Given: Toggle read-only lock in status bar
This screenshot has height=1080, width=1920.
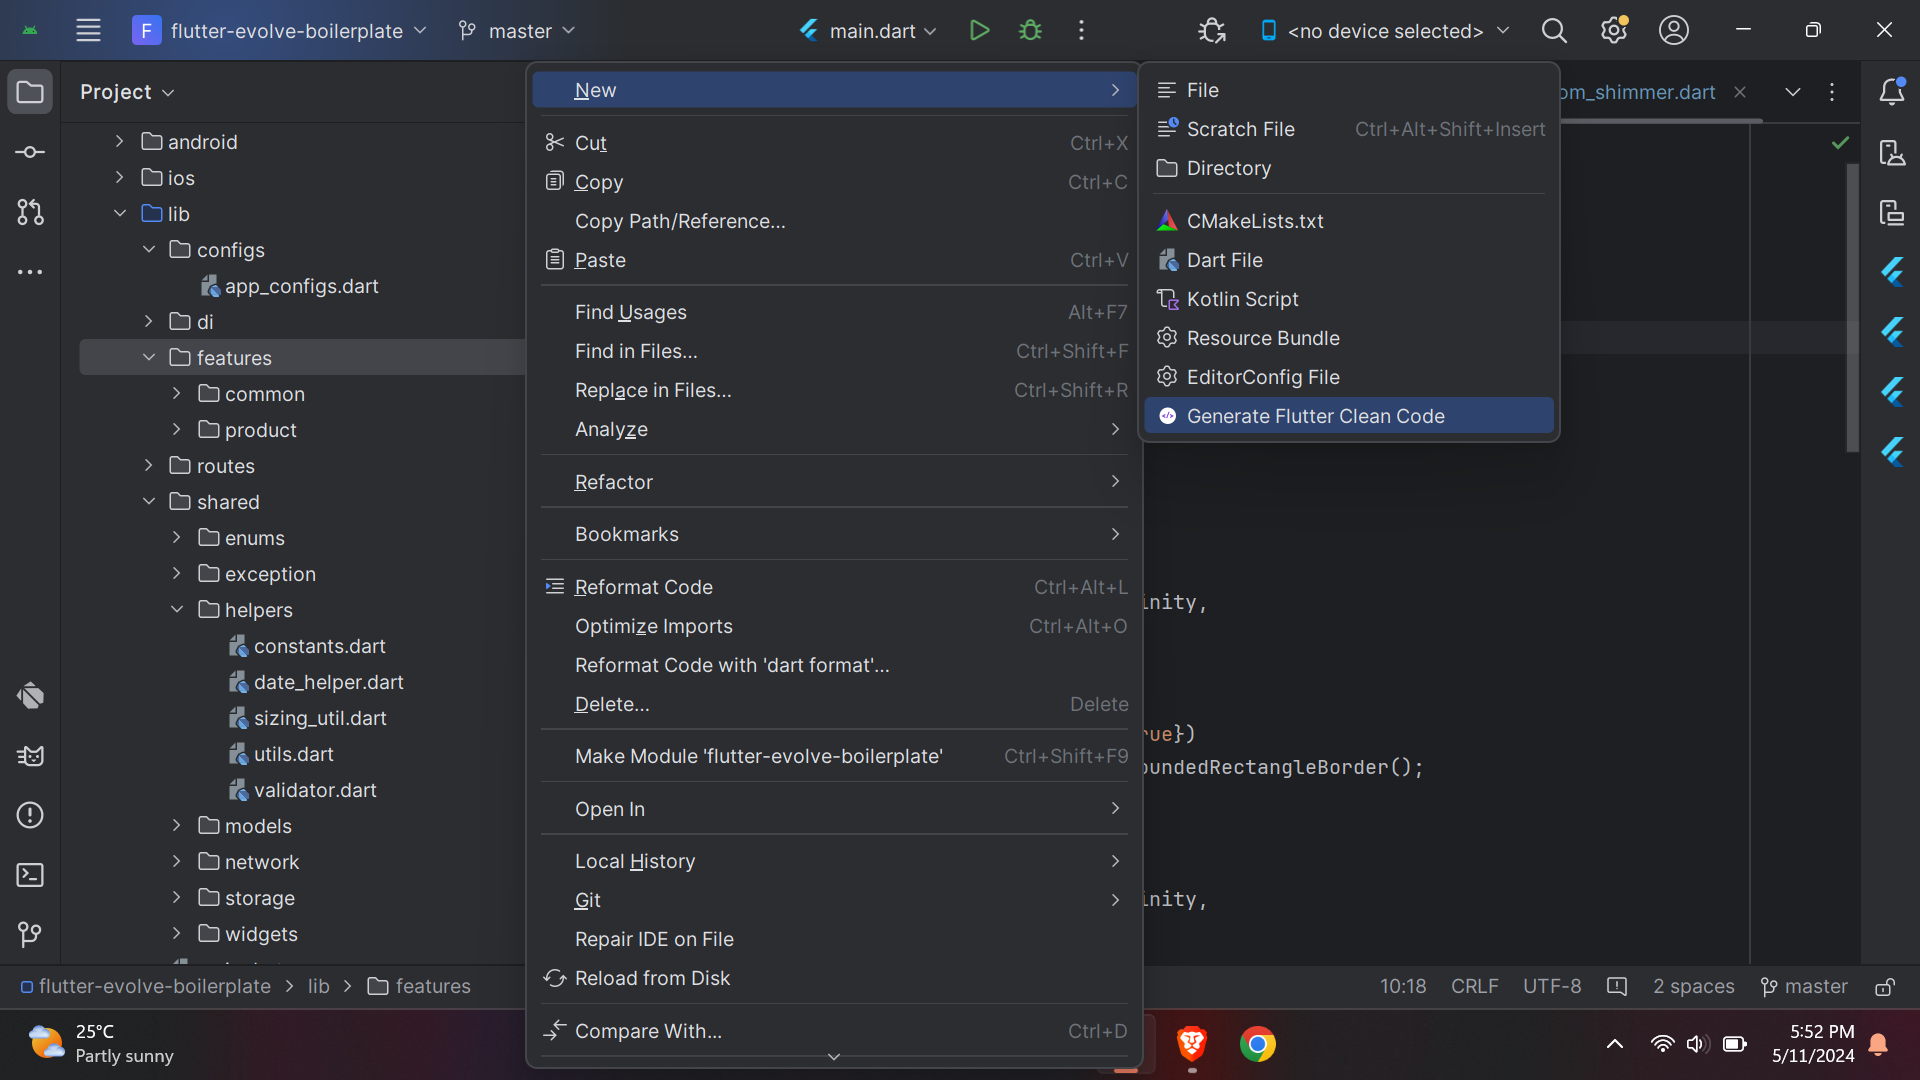Looking at the screenshot, I should point(1884,987).
